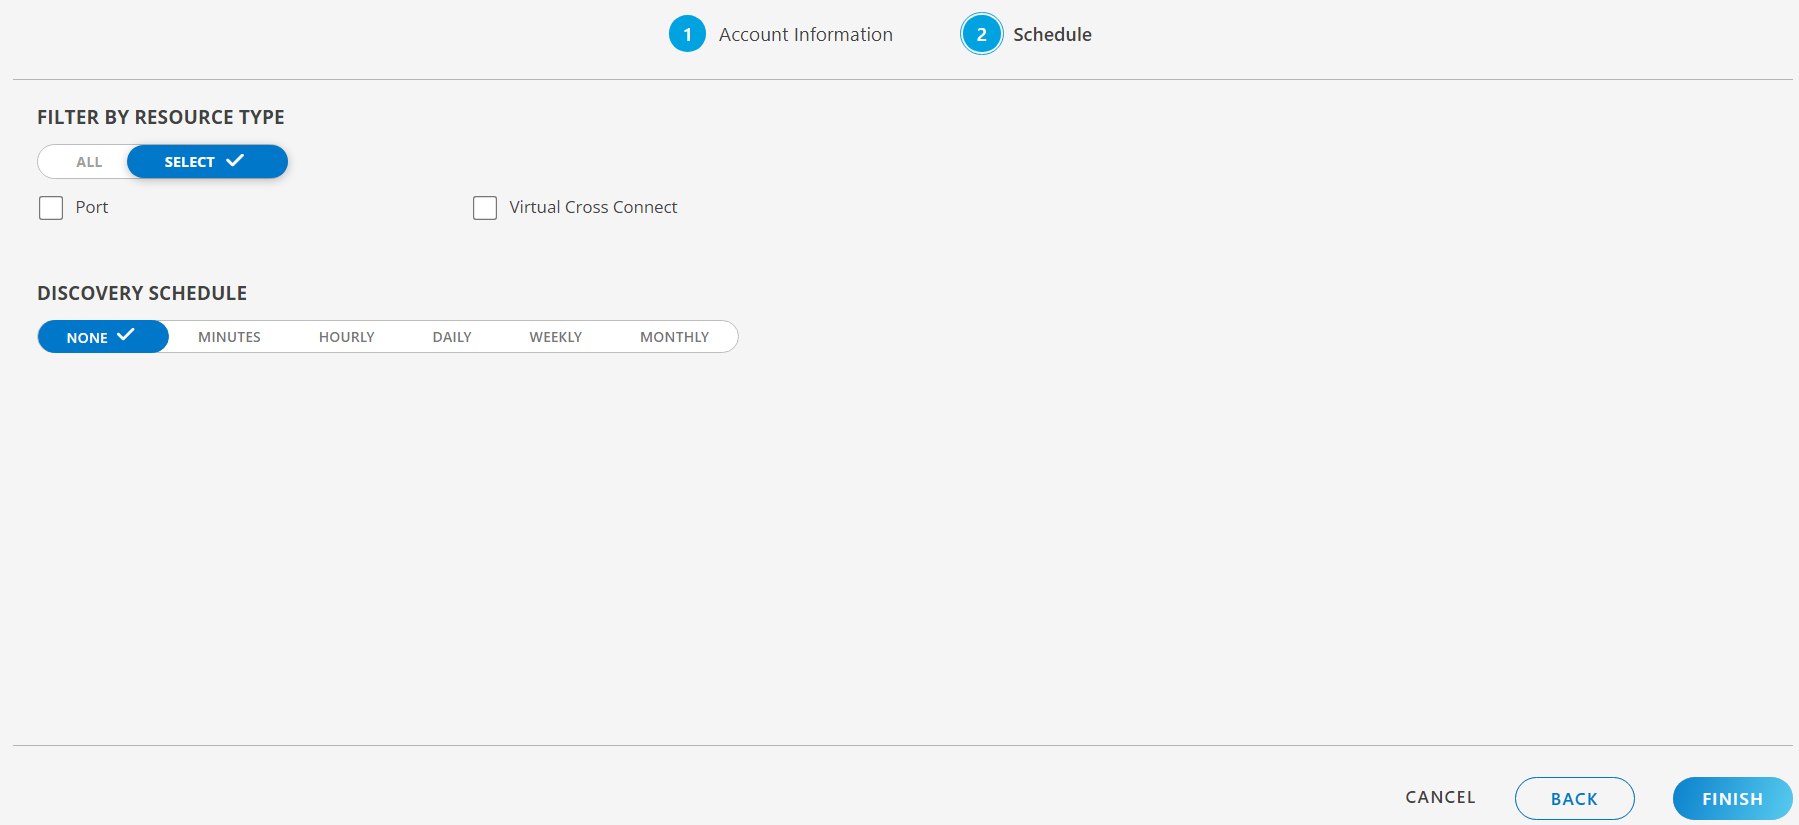Check the Virtual Cross Connect checkbox
Screen dimensions: 1799x825
[x=485, y=208]
